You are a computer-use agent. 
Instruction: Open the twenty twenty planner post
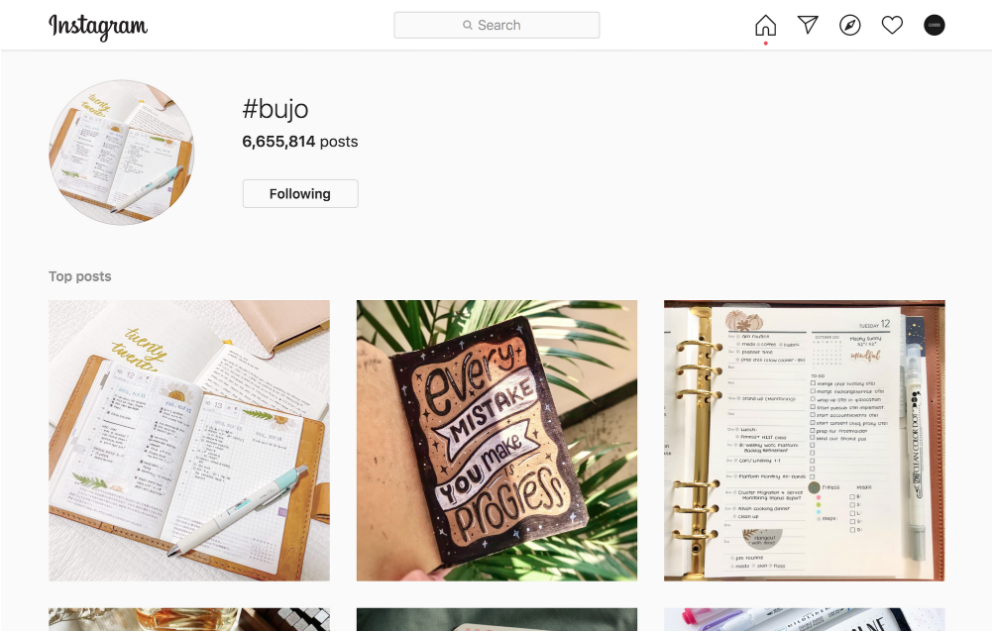pos(189,441)
